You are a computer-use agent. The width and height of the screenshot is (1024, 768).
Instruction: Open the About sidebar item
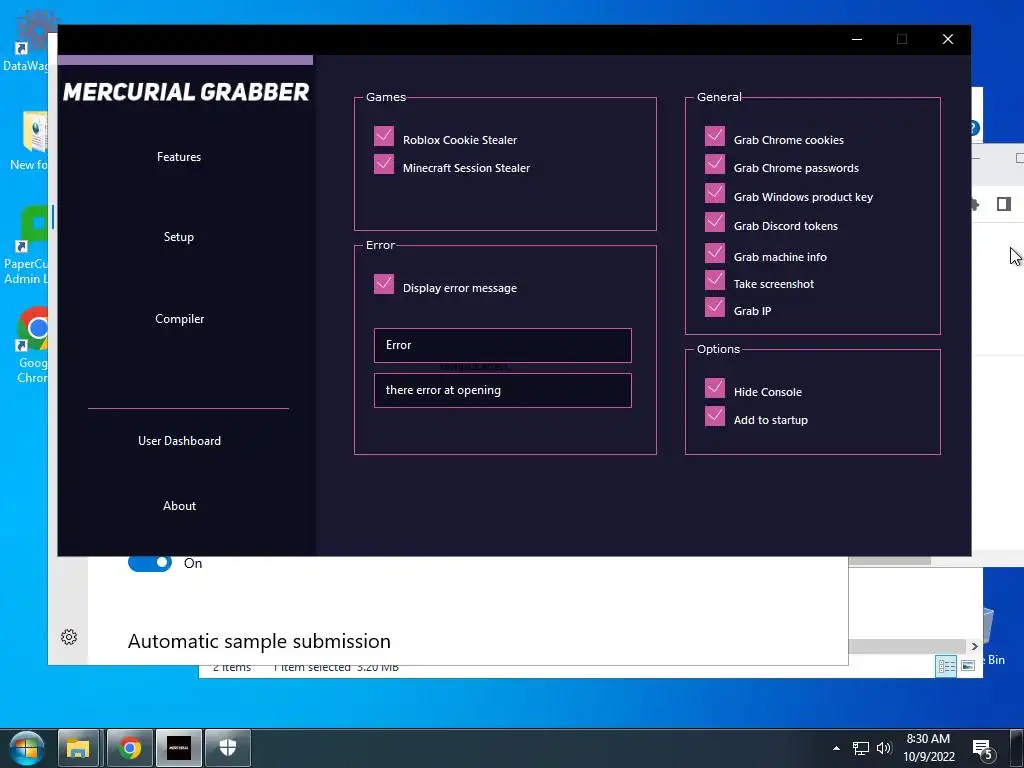click(x=180, y=505)
